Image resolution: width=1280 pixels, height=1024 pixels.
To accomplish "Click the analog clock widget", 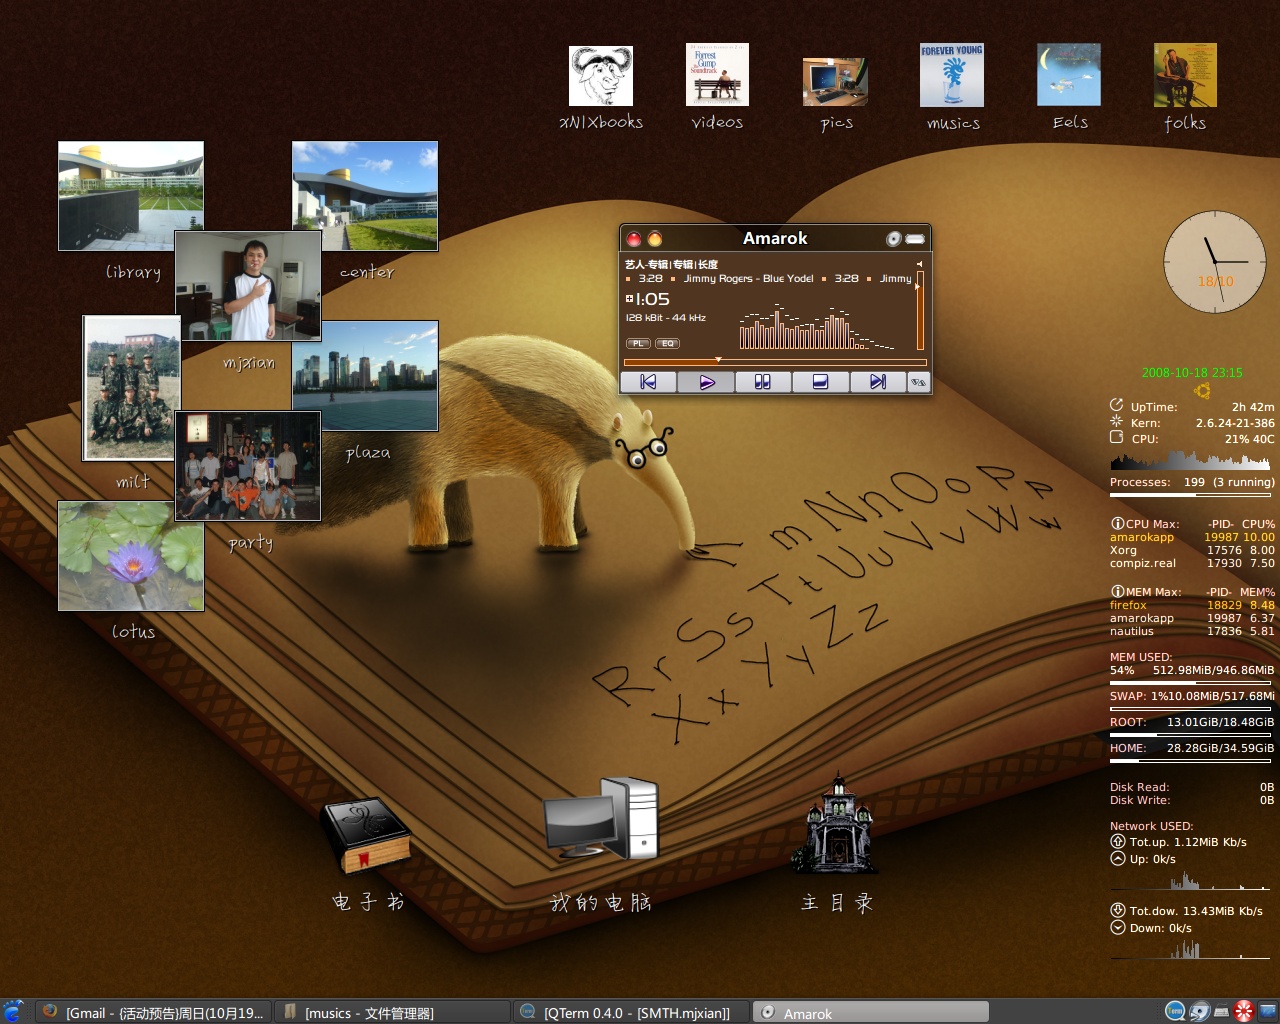I will (1215, 262).
